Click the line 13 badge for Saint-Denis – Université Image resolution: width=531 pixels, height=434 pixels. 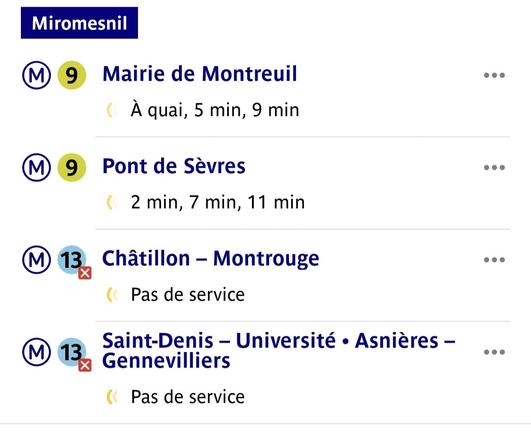[x=71, y=352]
